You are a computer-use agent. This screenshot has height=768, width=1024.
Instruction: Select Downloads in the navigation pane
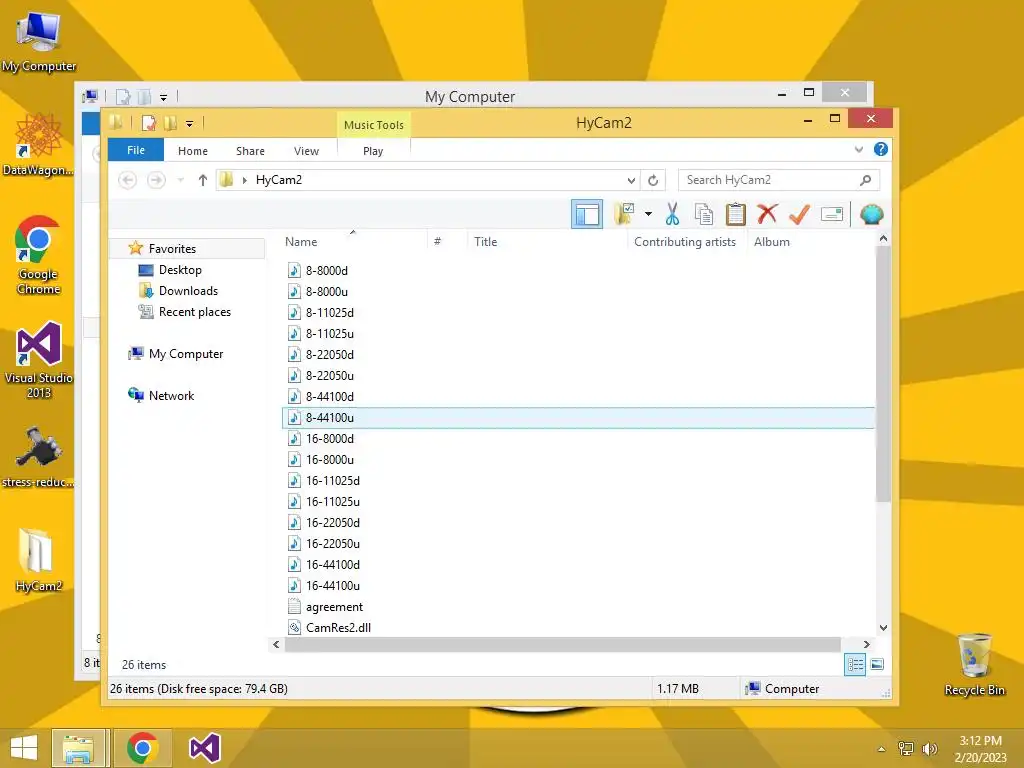coord(188,291)
